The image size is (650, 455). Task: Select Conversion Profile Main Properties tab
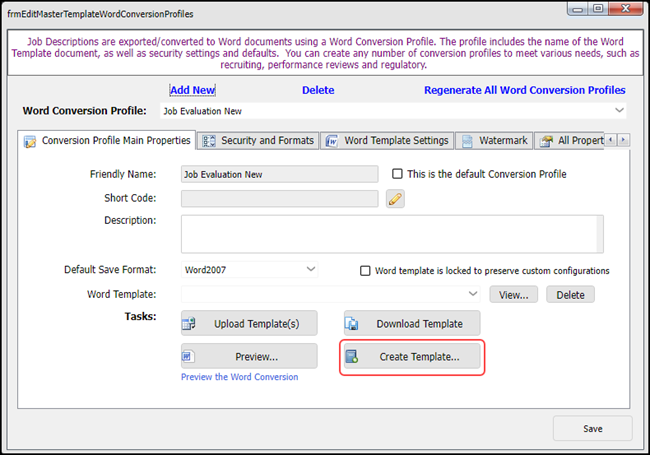click(107, 140)
